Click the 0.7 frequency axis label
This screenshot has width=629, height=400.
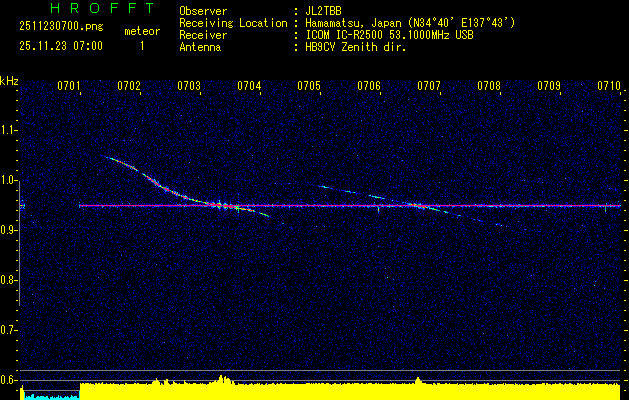pos(9,329)
